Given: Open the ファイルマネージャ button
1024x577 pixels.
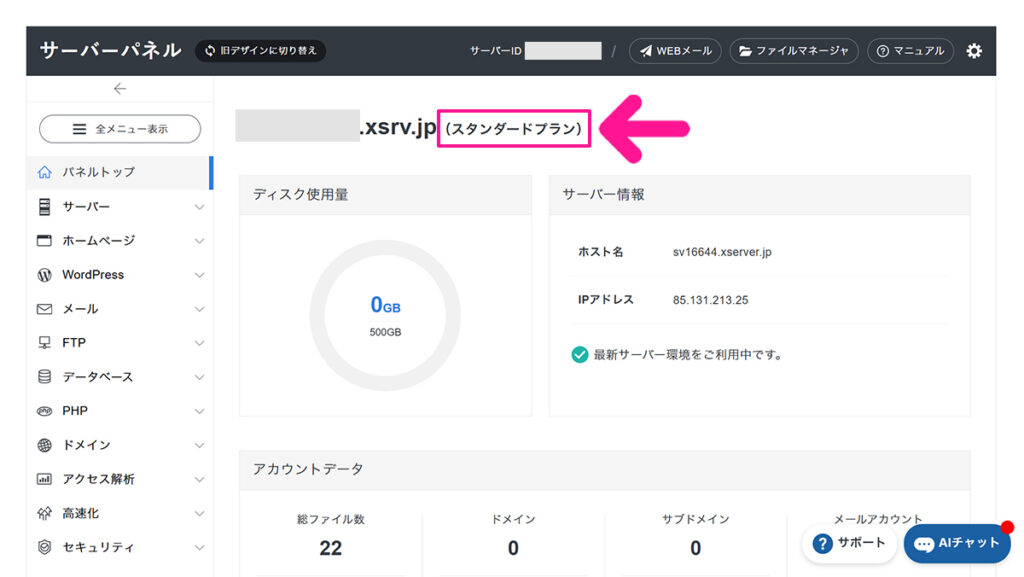Looking at the screenshot, I should (794, 51).
